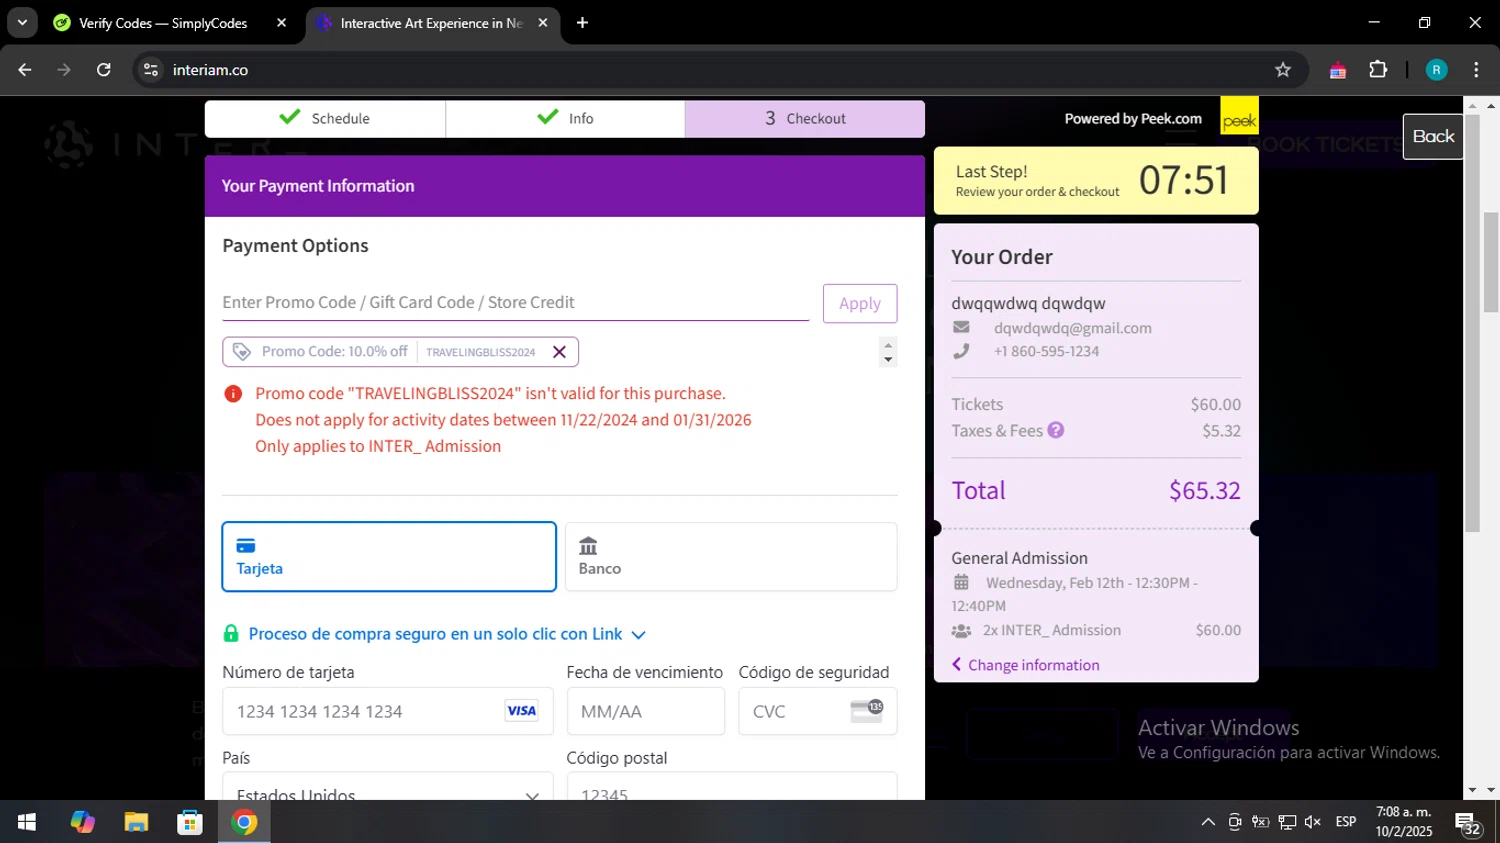Viewport: 1500px width, 843px height.
Task: Click the Número de tarjeta field
Action: click(387, 711)
